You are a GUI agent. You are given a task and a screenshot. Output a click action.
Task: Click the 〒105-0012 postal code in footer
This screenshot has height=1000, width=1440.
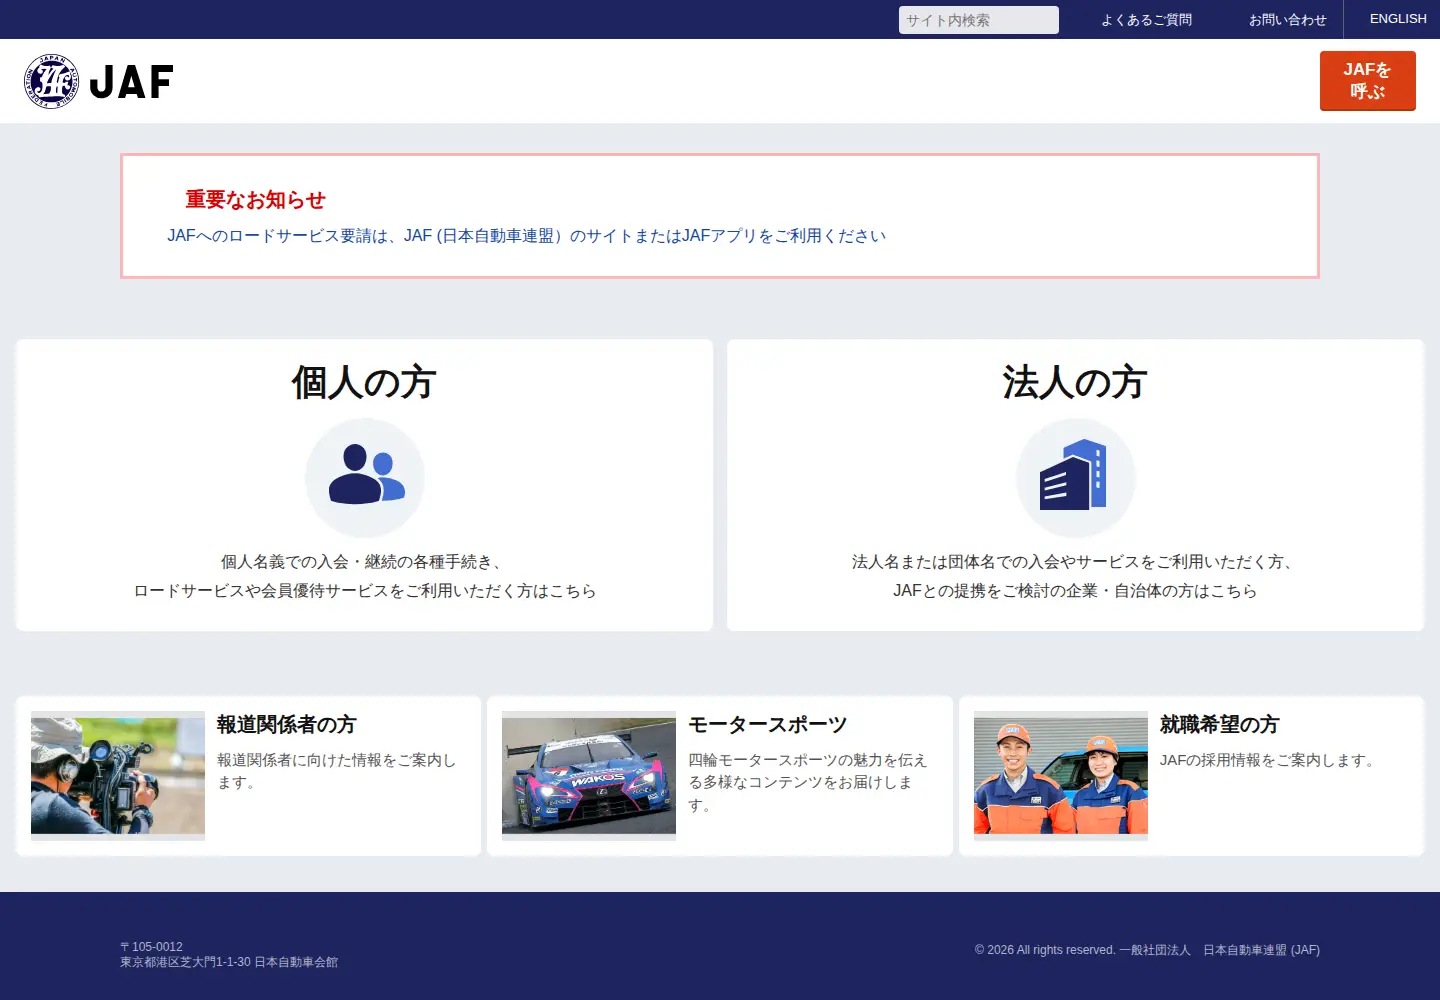(151, 947)
